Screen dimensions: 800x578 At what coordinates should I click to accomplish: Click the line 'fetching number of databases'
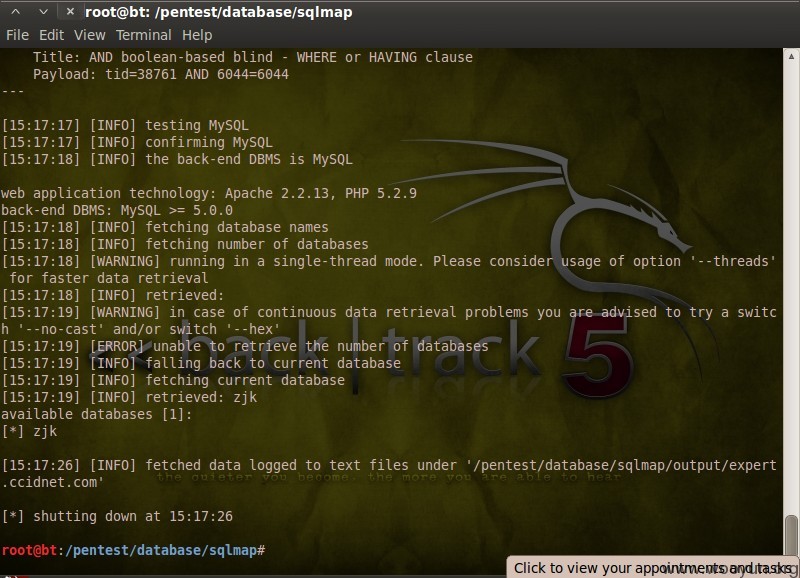(185, 244)
